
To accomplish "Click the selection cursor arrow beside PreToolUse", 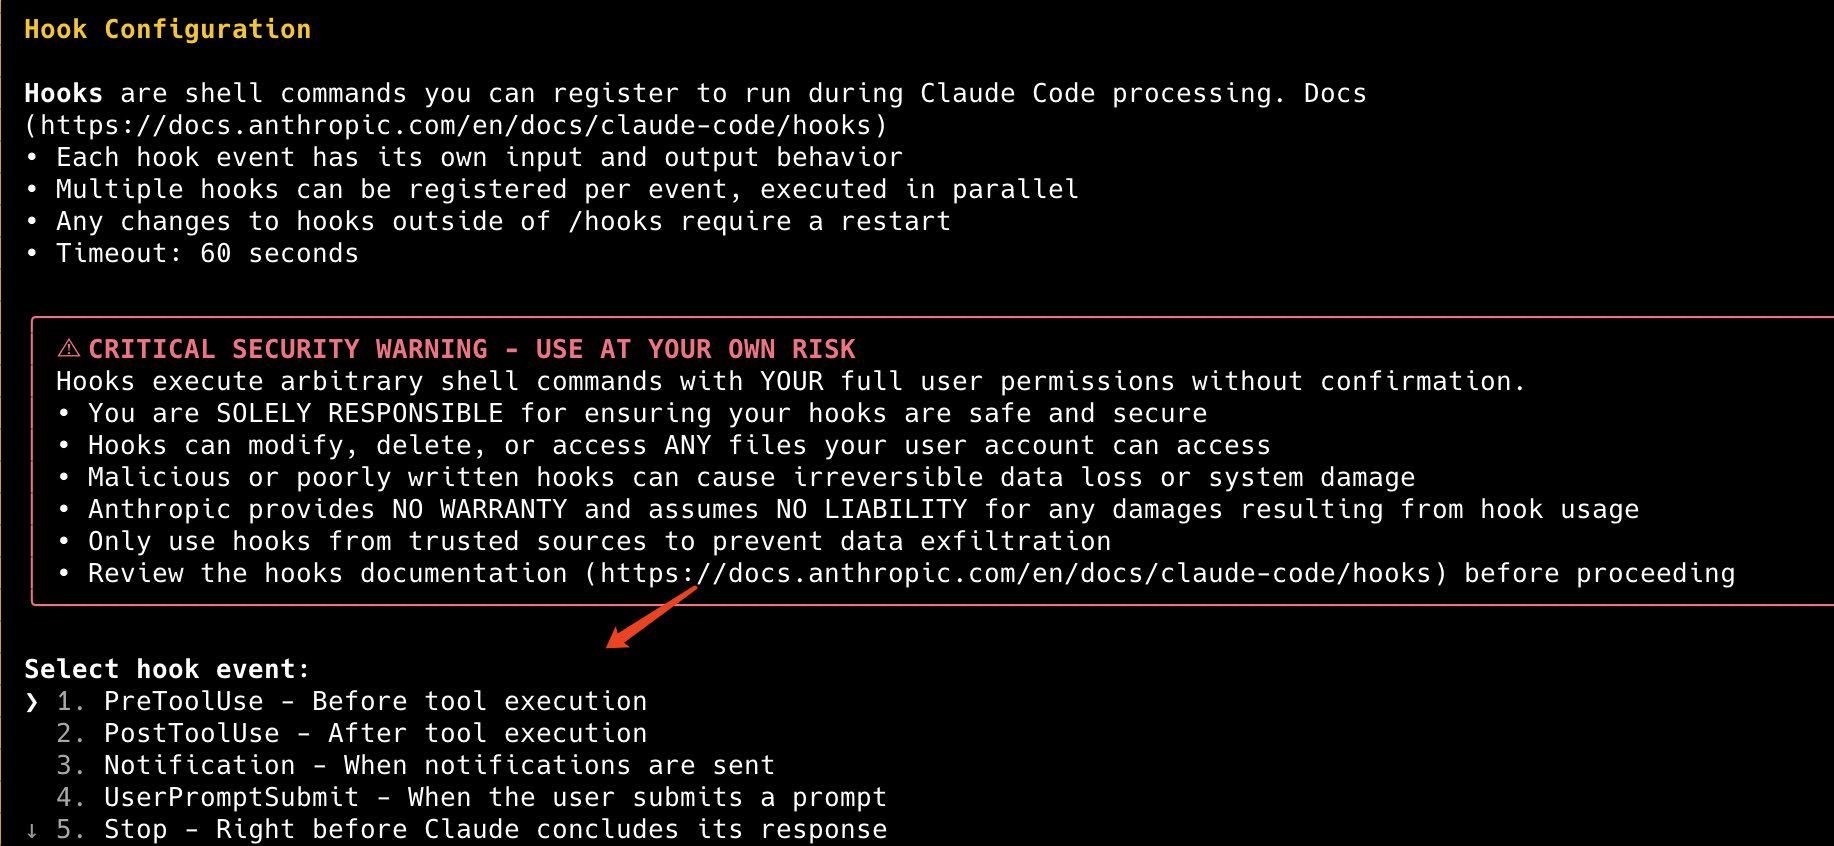I will click(32, 702).
